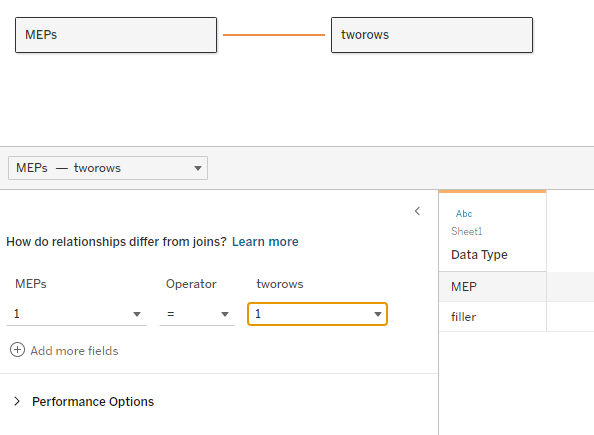Select the Data Type column header

click(492, 232)
